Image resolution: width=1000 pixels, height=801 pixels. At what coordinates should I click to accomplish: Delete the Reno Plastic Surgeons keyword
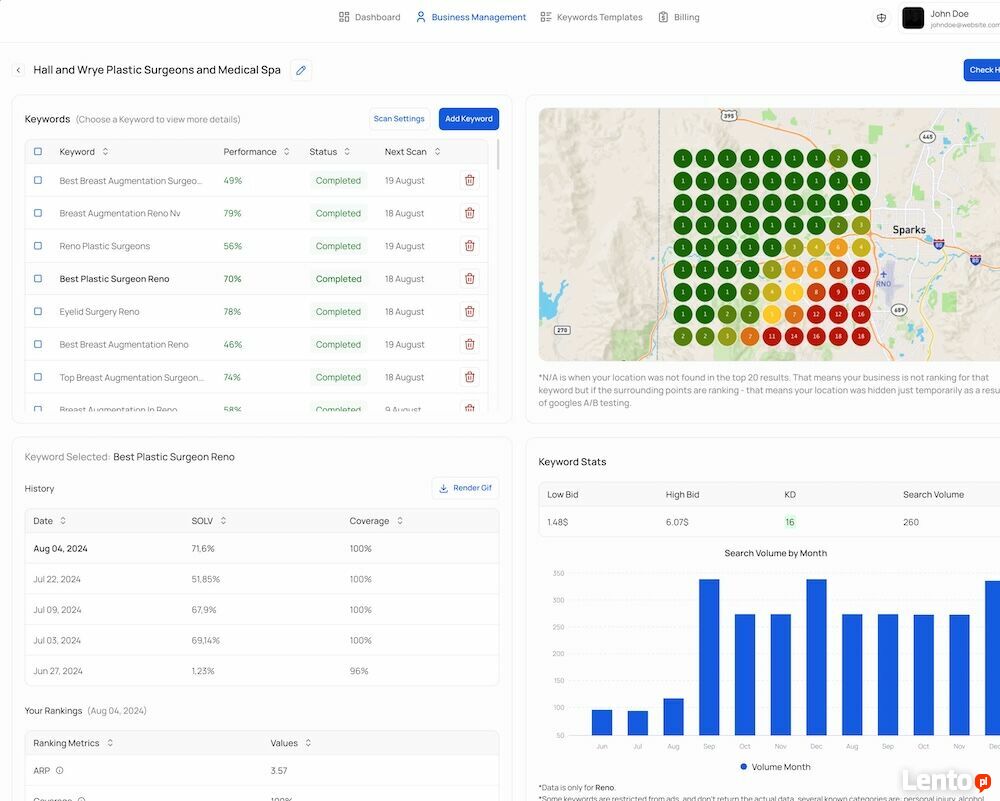(469, 246)
